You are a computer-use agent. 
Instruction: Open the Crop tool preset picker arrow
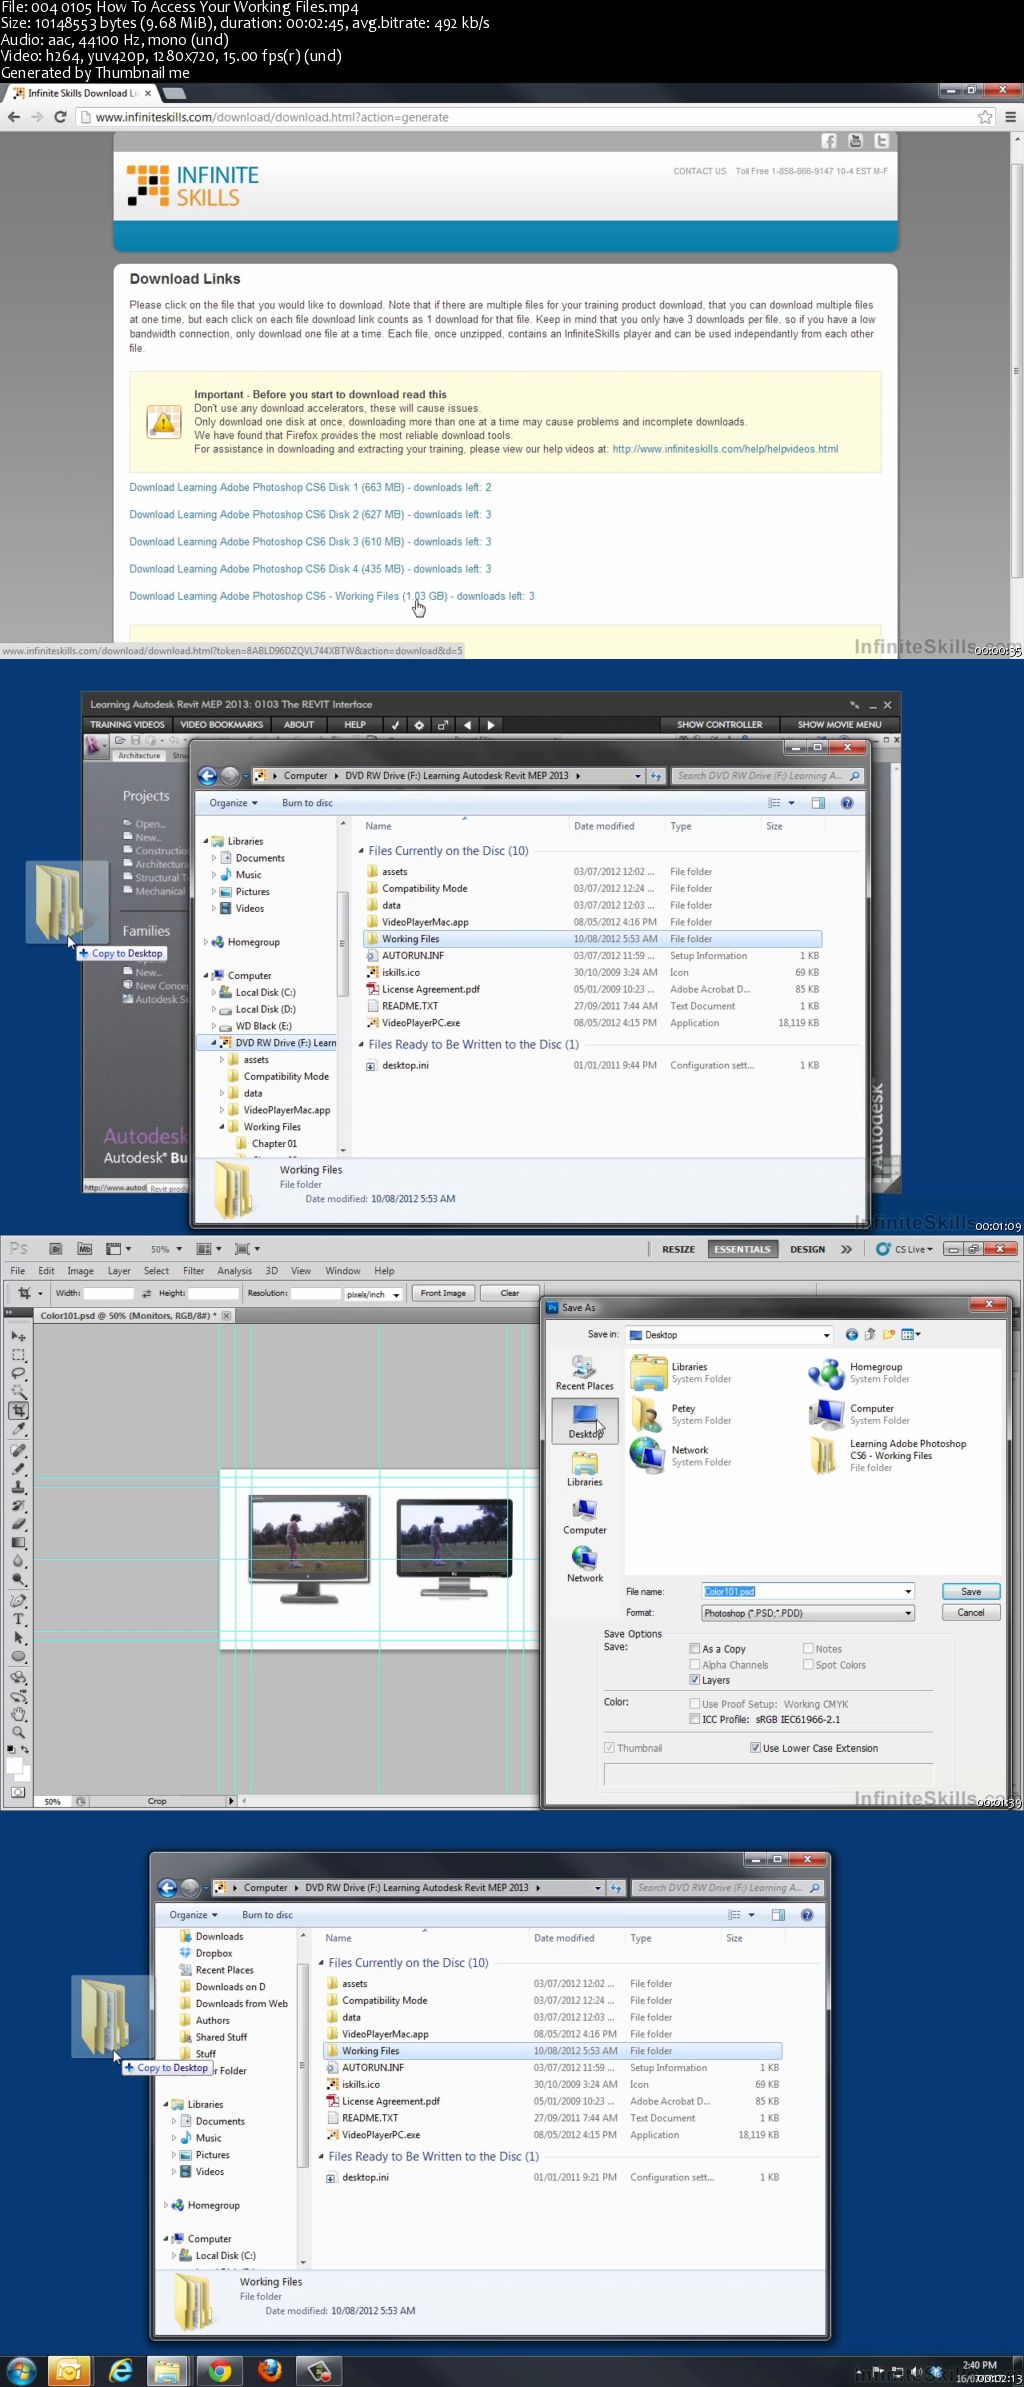coord(40,1293)
